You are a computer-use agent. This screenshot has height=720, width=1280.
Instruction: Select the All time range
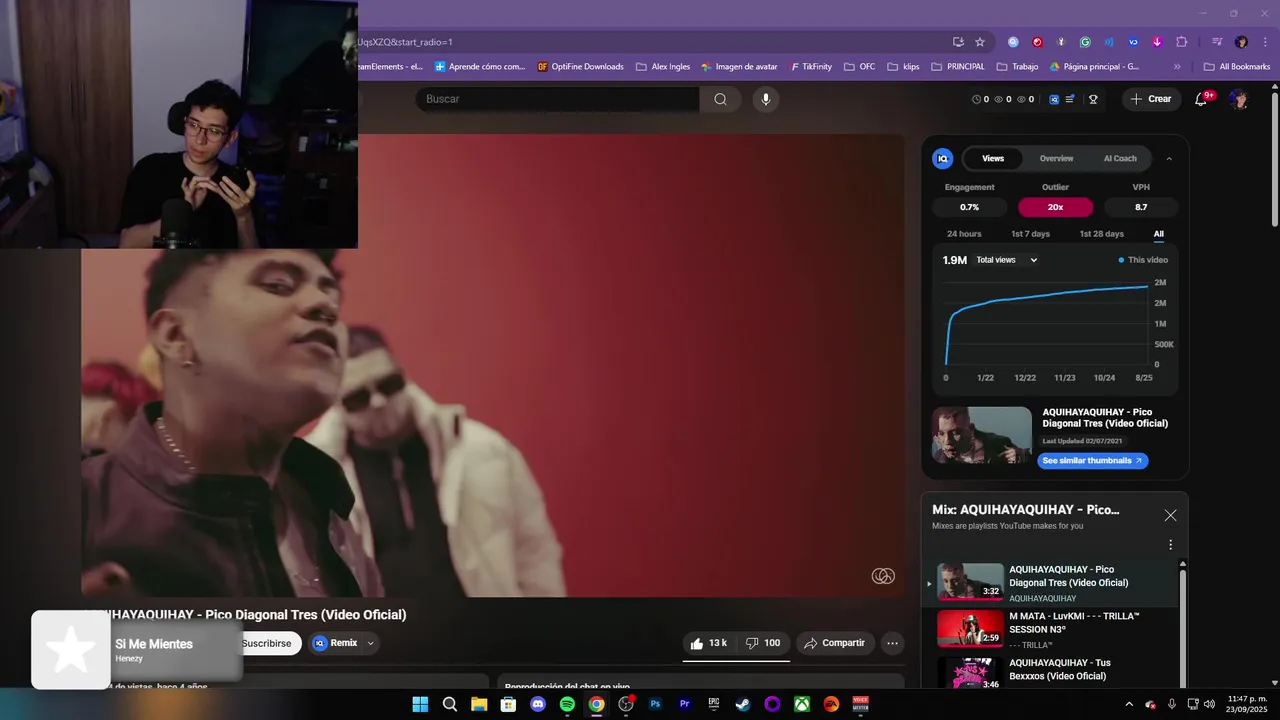tap(1159, 234)
